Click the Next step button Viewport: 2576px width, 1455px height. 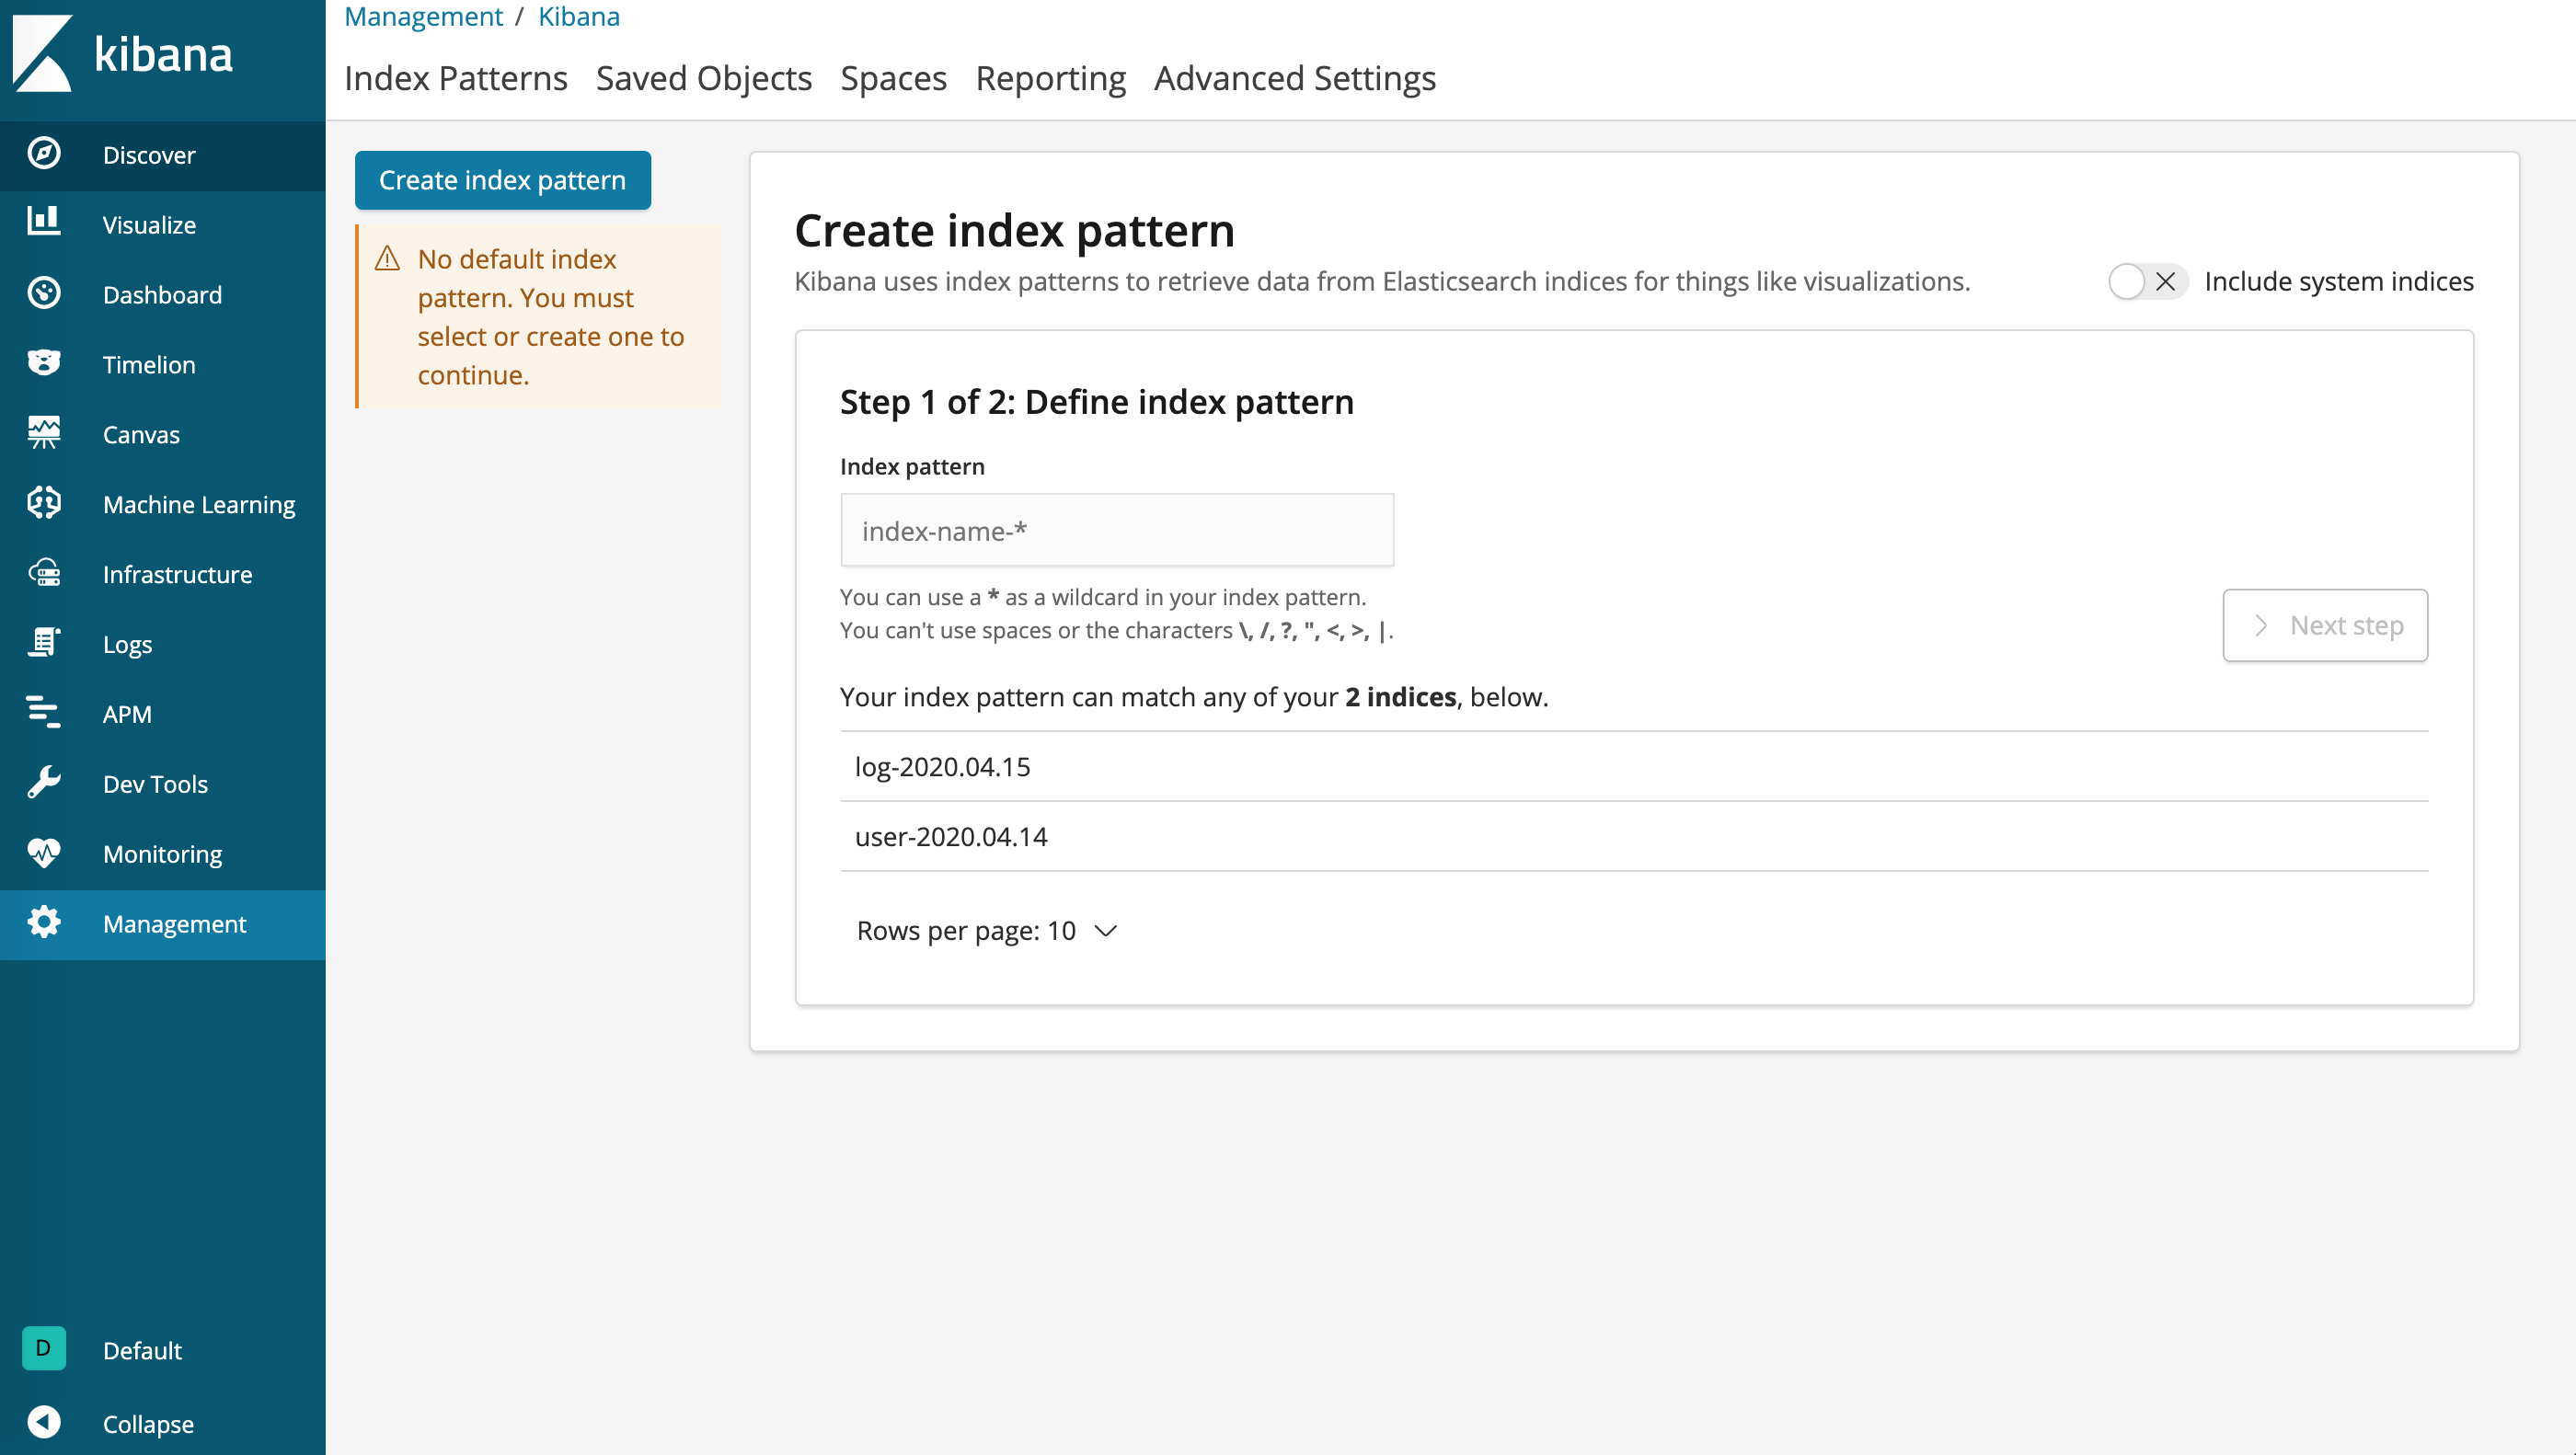pos(2324,625)
